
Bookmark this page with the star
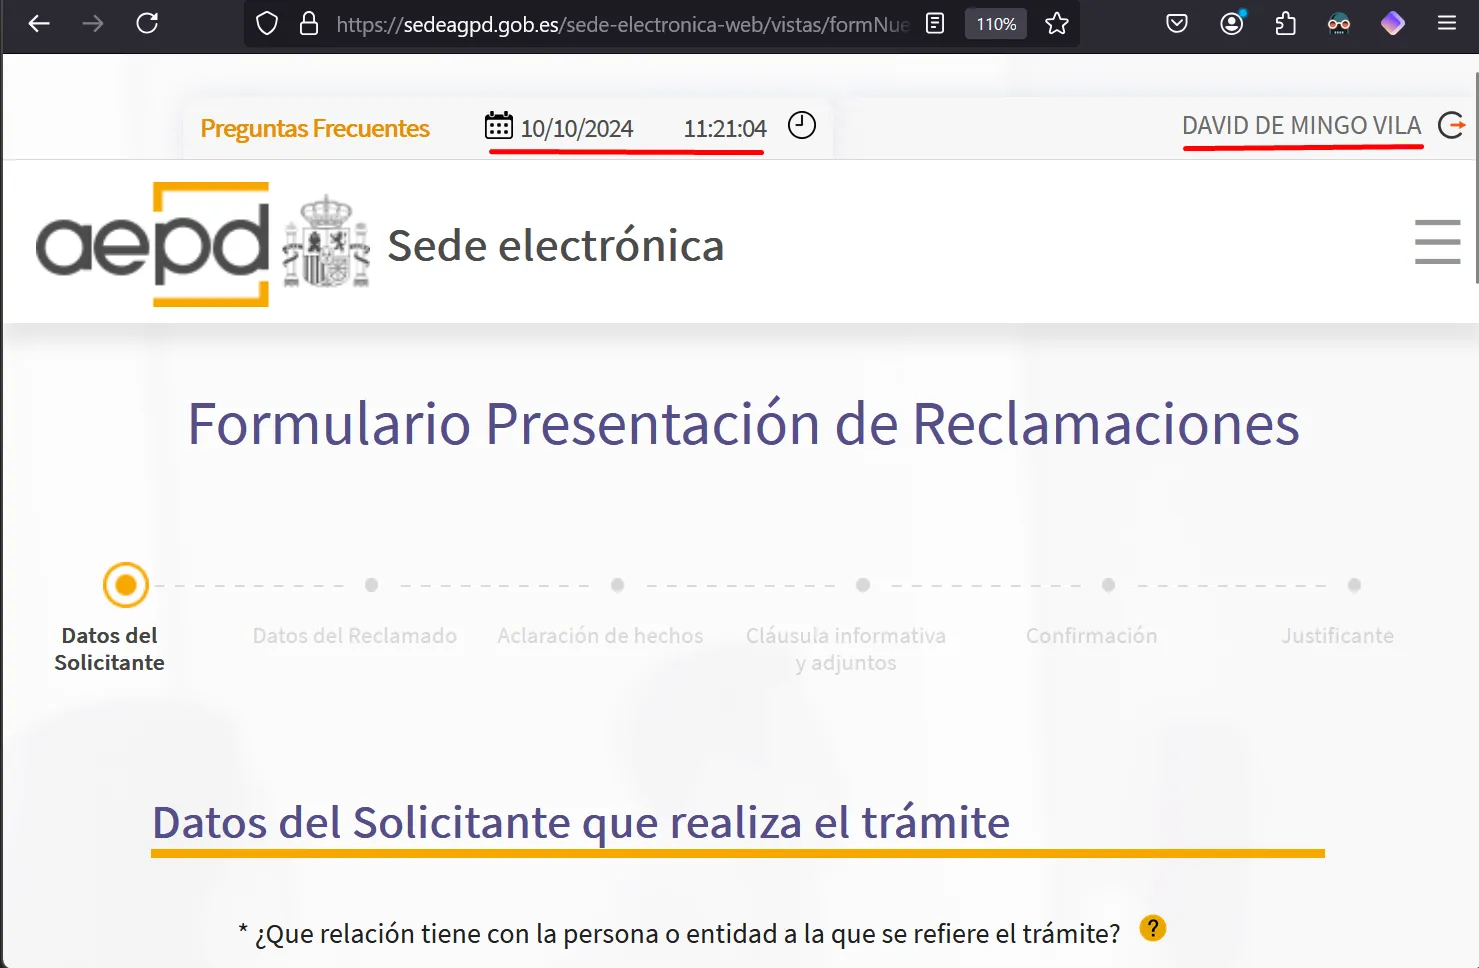pyautogui.click(x=1057, y=23)
